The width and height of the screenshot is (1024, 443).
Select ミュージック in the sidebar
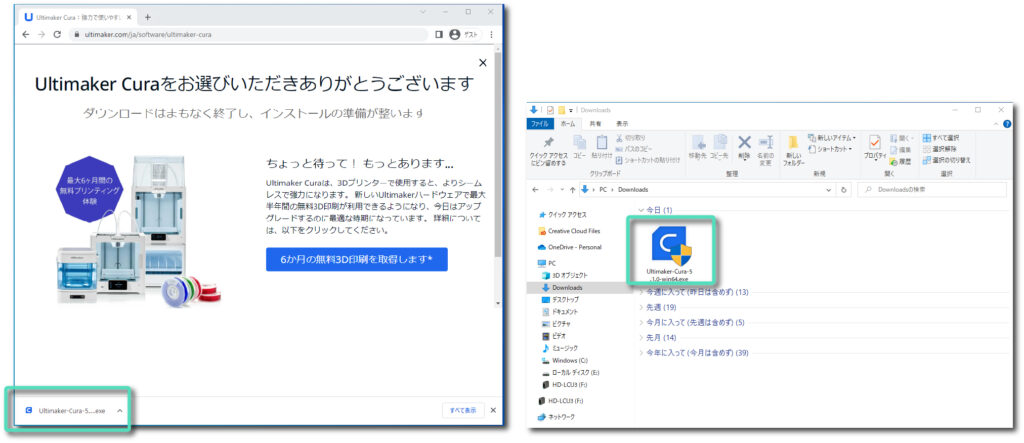click(561, 348)
